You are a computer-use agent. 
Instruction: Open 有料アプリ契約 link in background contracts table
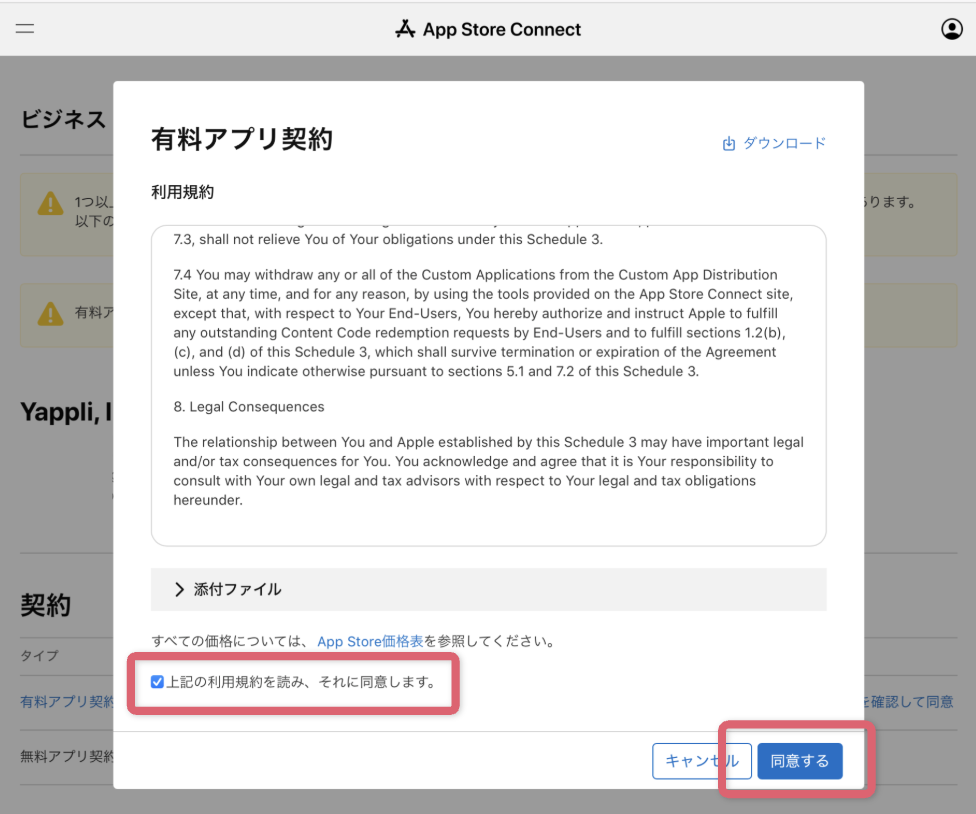[67, 702]
